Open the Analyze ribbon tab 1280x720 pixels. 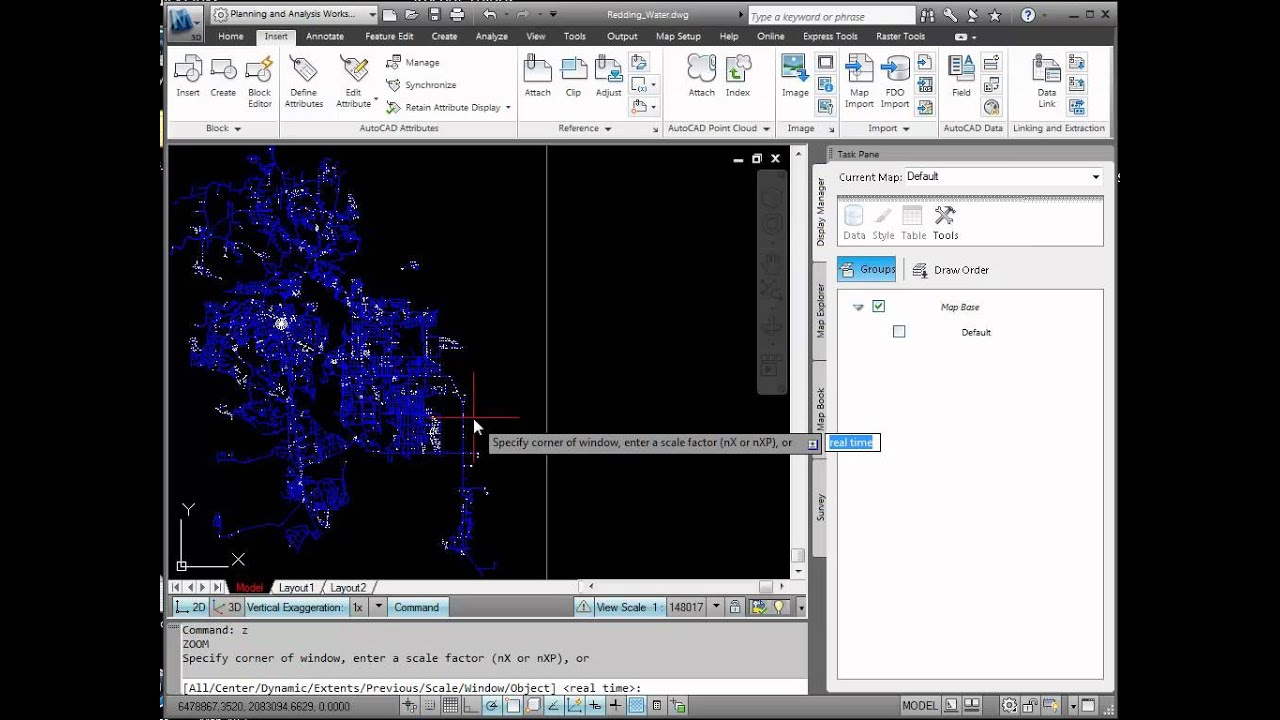492,36
